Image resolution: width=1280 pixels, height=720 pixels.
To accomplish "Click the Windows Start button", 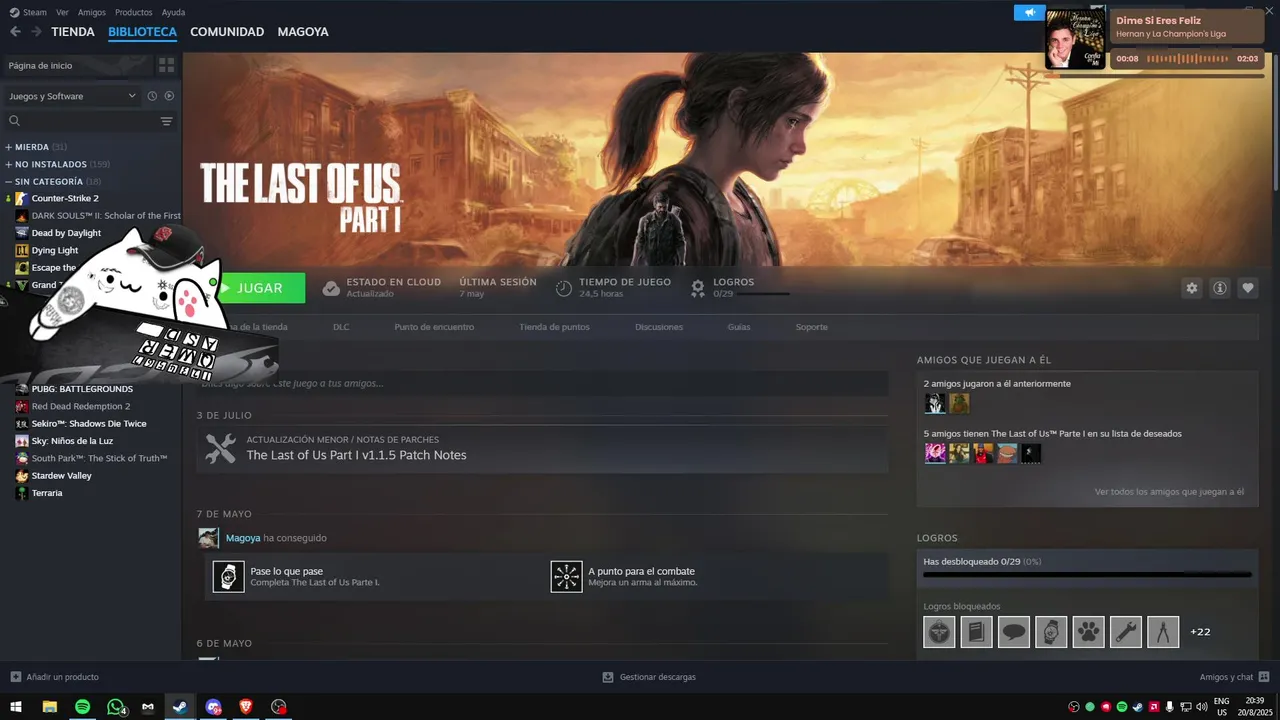I will [x=16, y=706].
